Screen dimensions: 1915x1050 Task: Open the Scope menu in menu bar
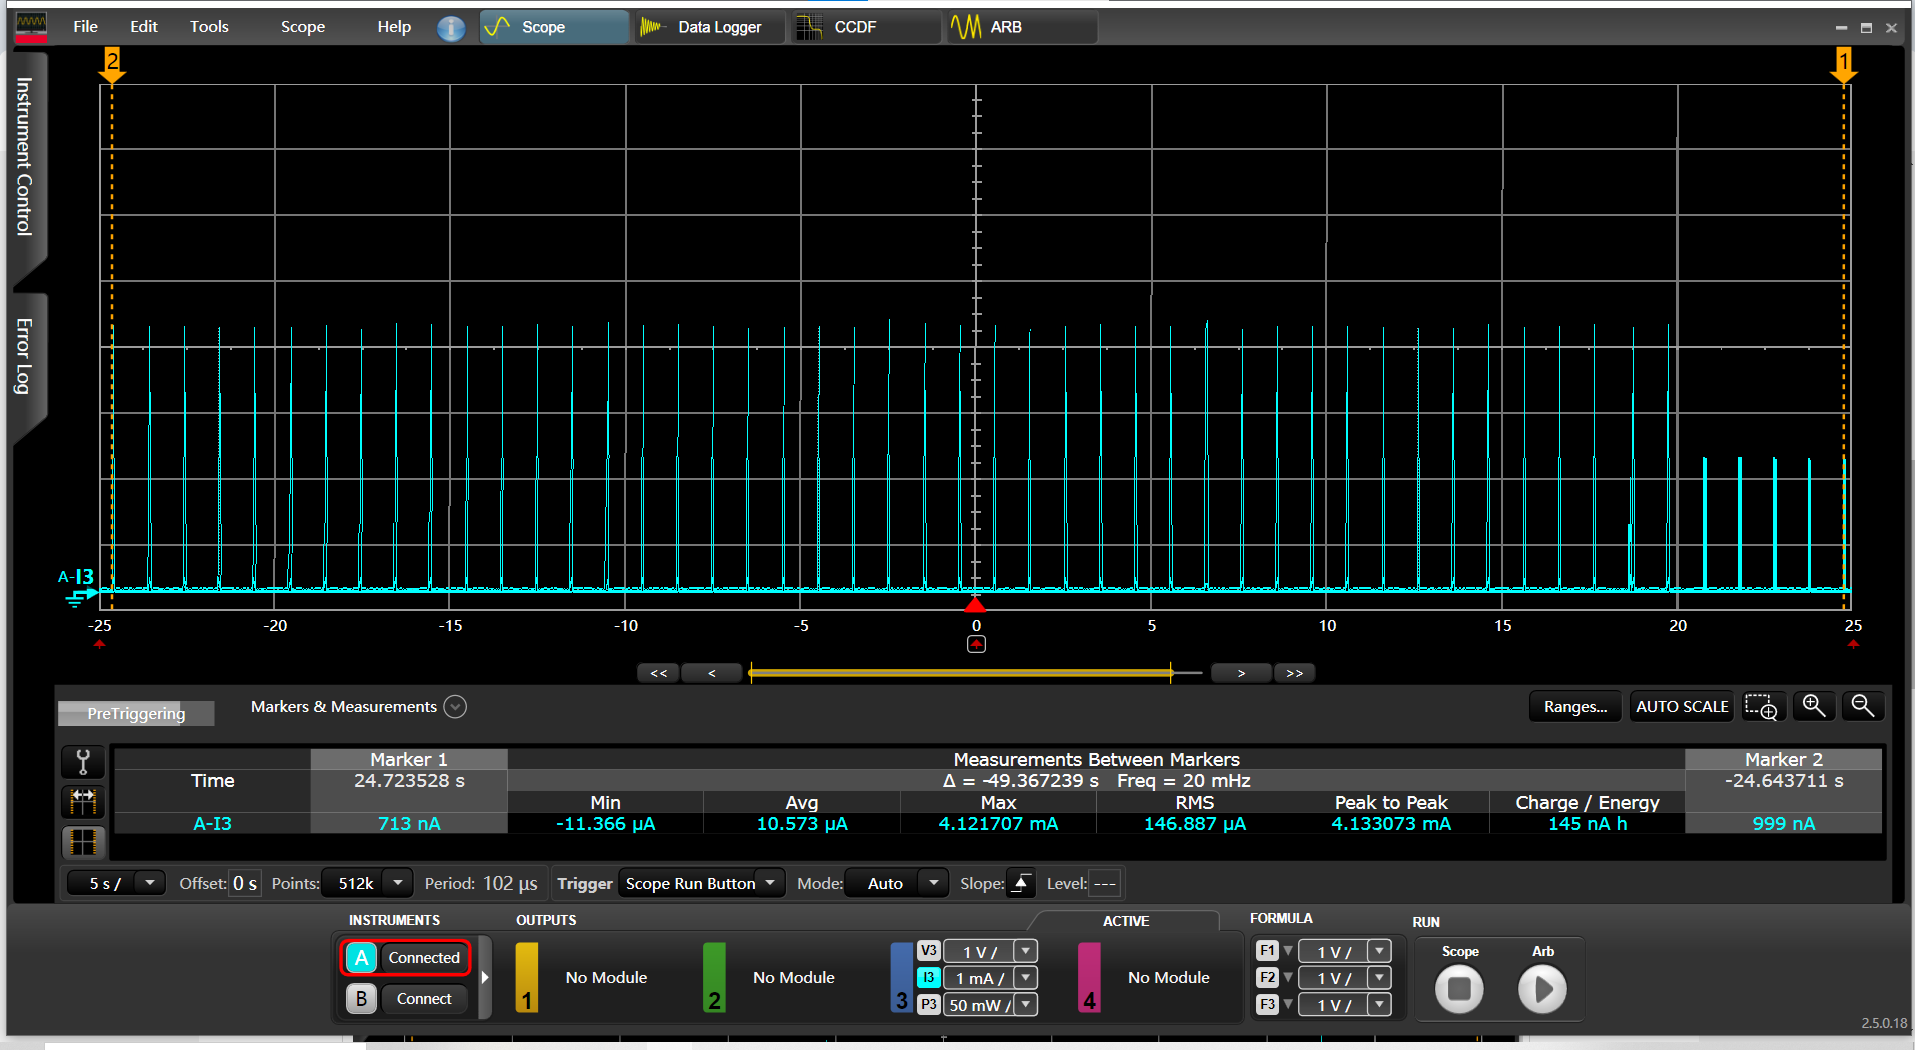(x=302, y=27)
